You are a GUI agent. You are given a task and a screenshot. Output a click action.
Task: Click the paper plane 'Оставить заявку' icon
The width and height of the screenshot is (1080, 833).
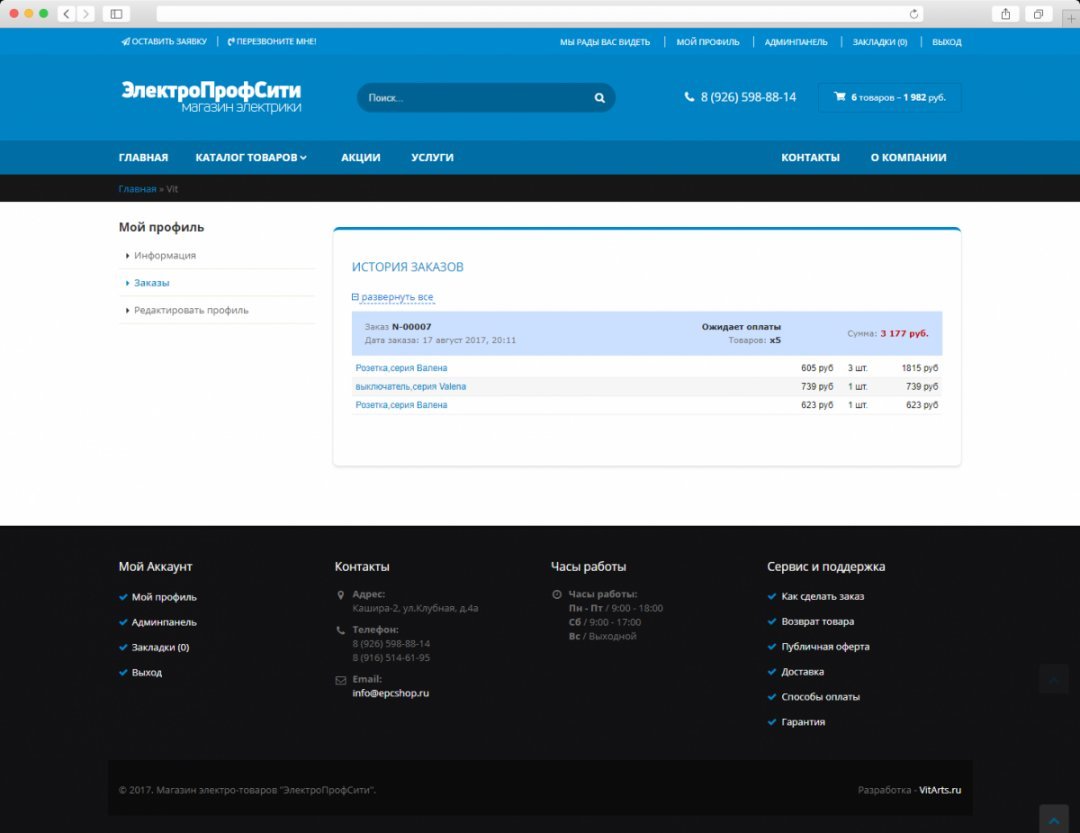coord(125,42)
